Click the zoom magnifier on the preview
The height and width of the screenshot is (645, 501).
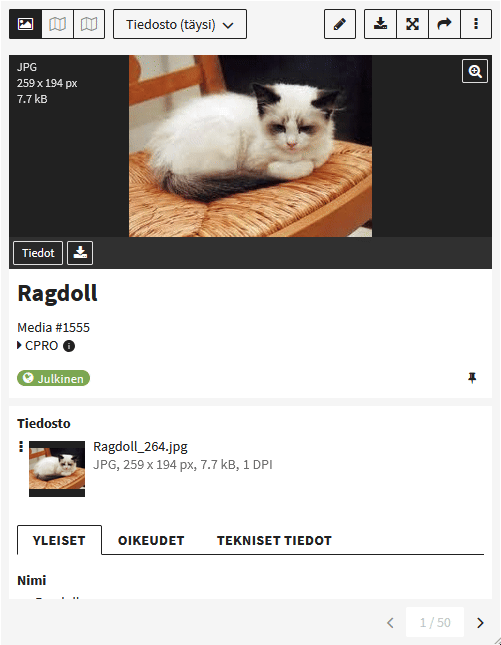(475, 71)
